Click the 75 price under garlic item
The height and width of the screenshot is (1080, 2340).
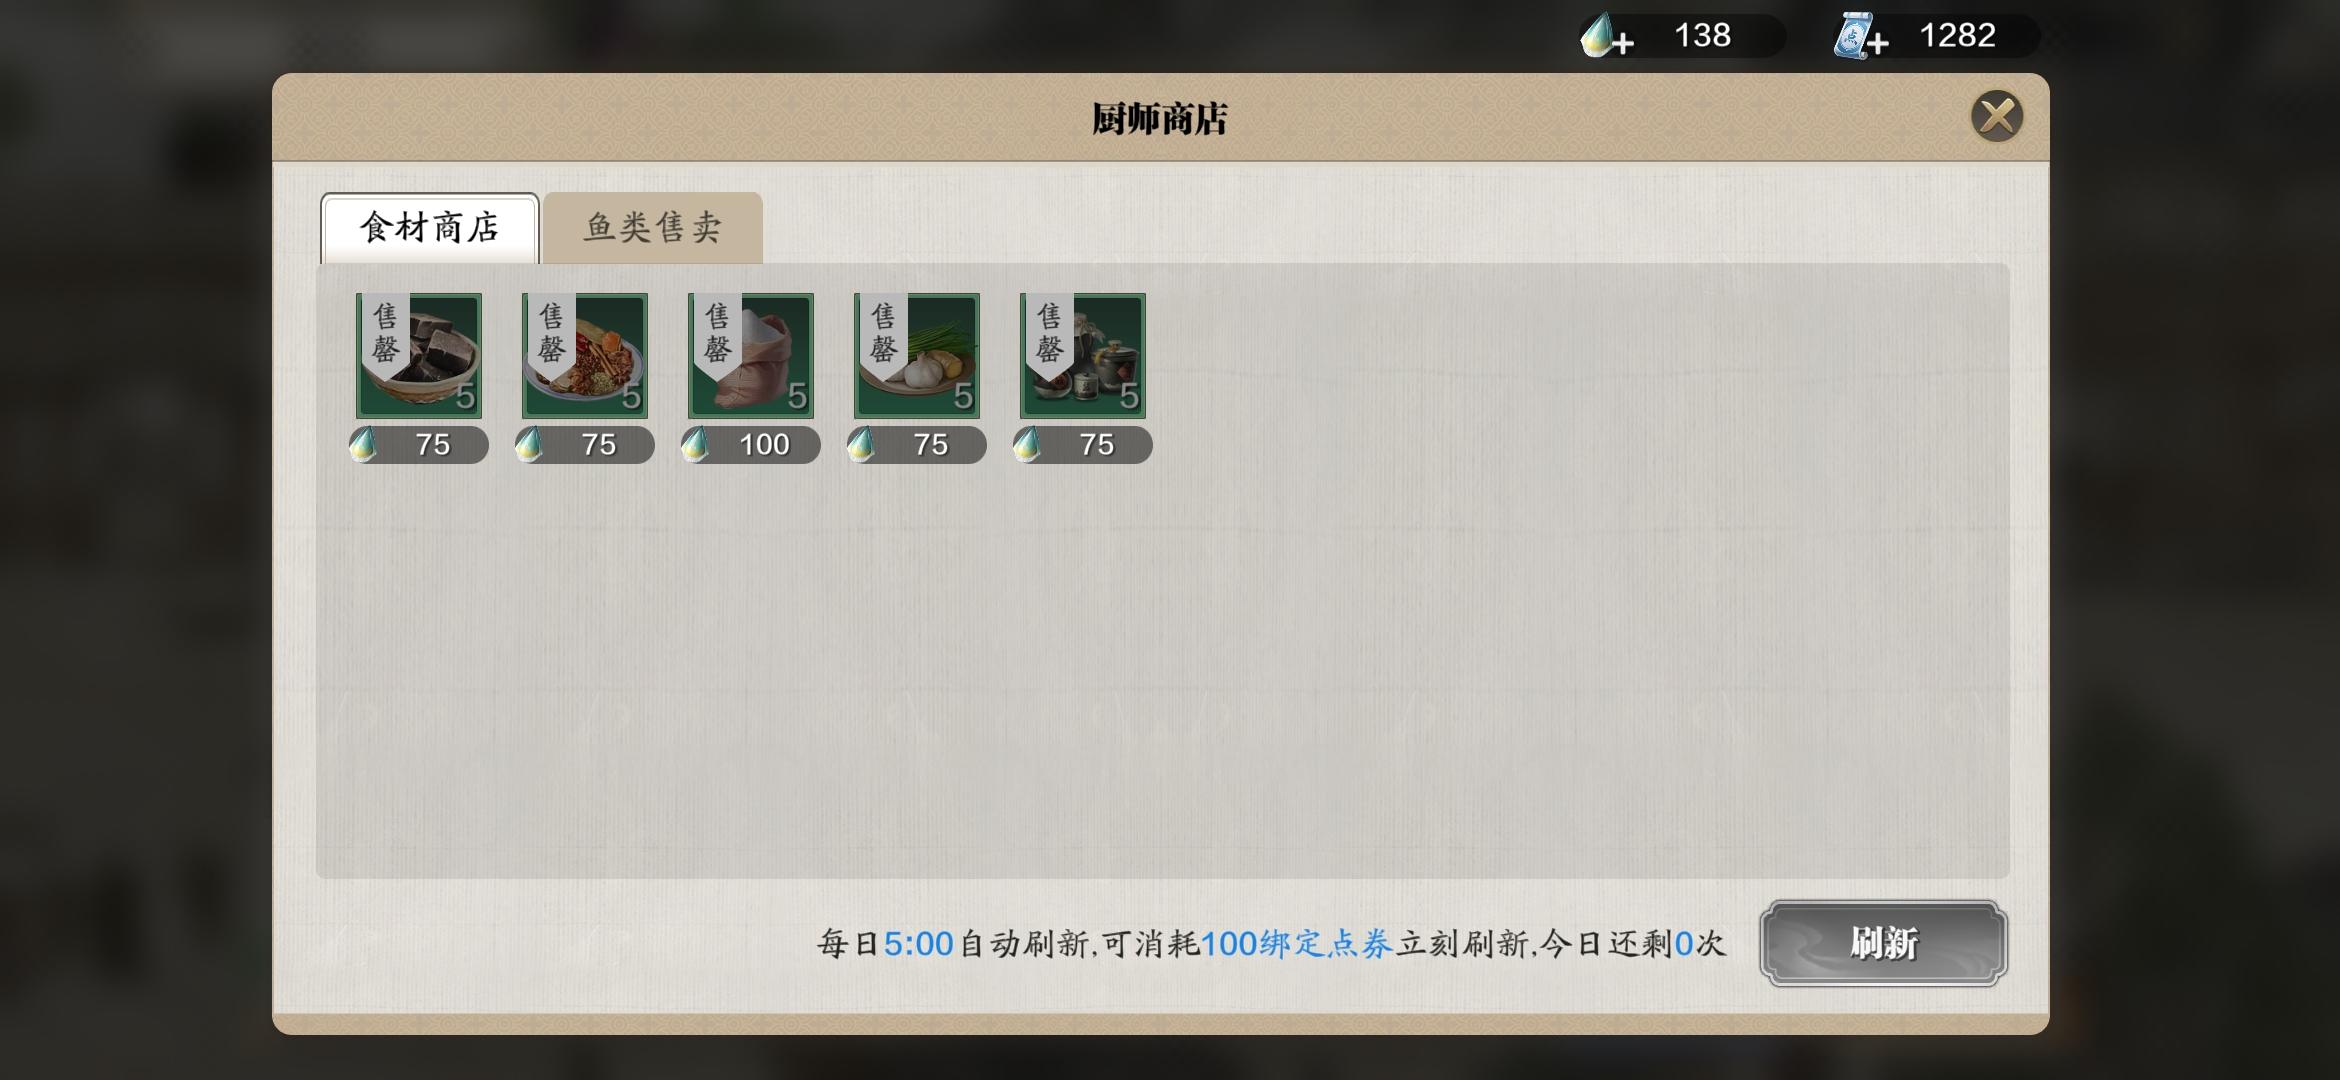pos(917,445)
